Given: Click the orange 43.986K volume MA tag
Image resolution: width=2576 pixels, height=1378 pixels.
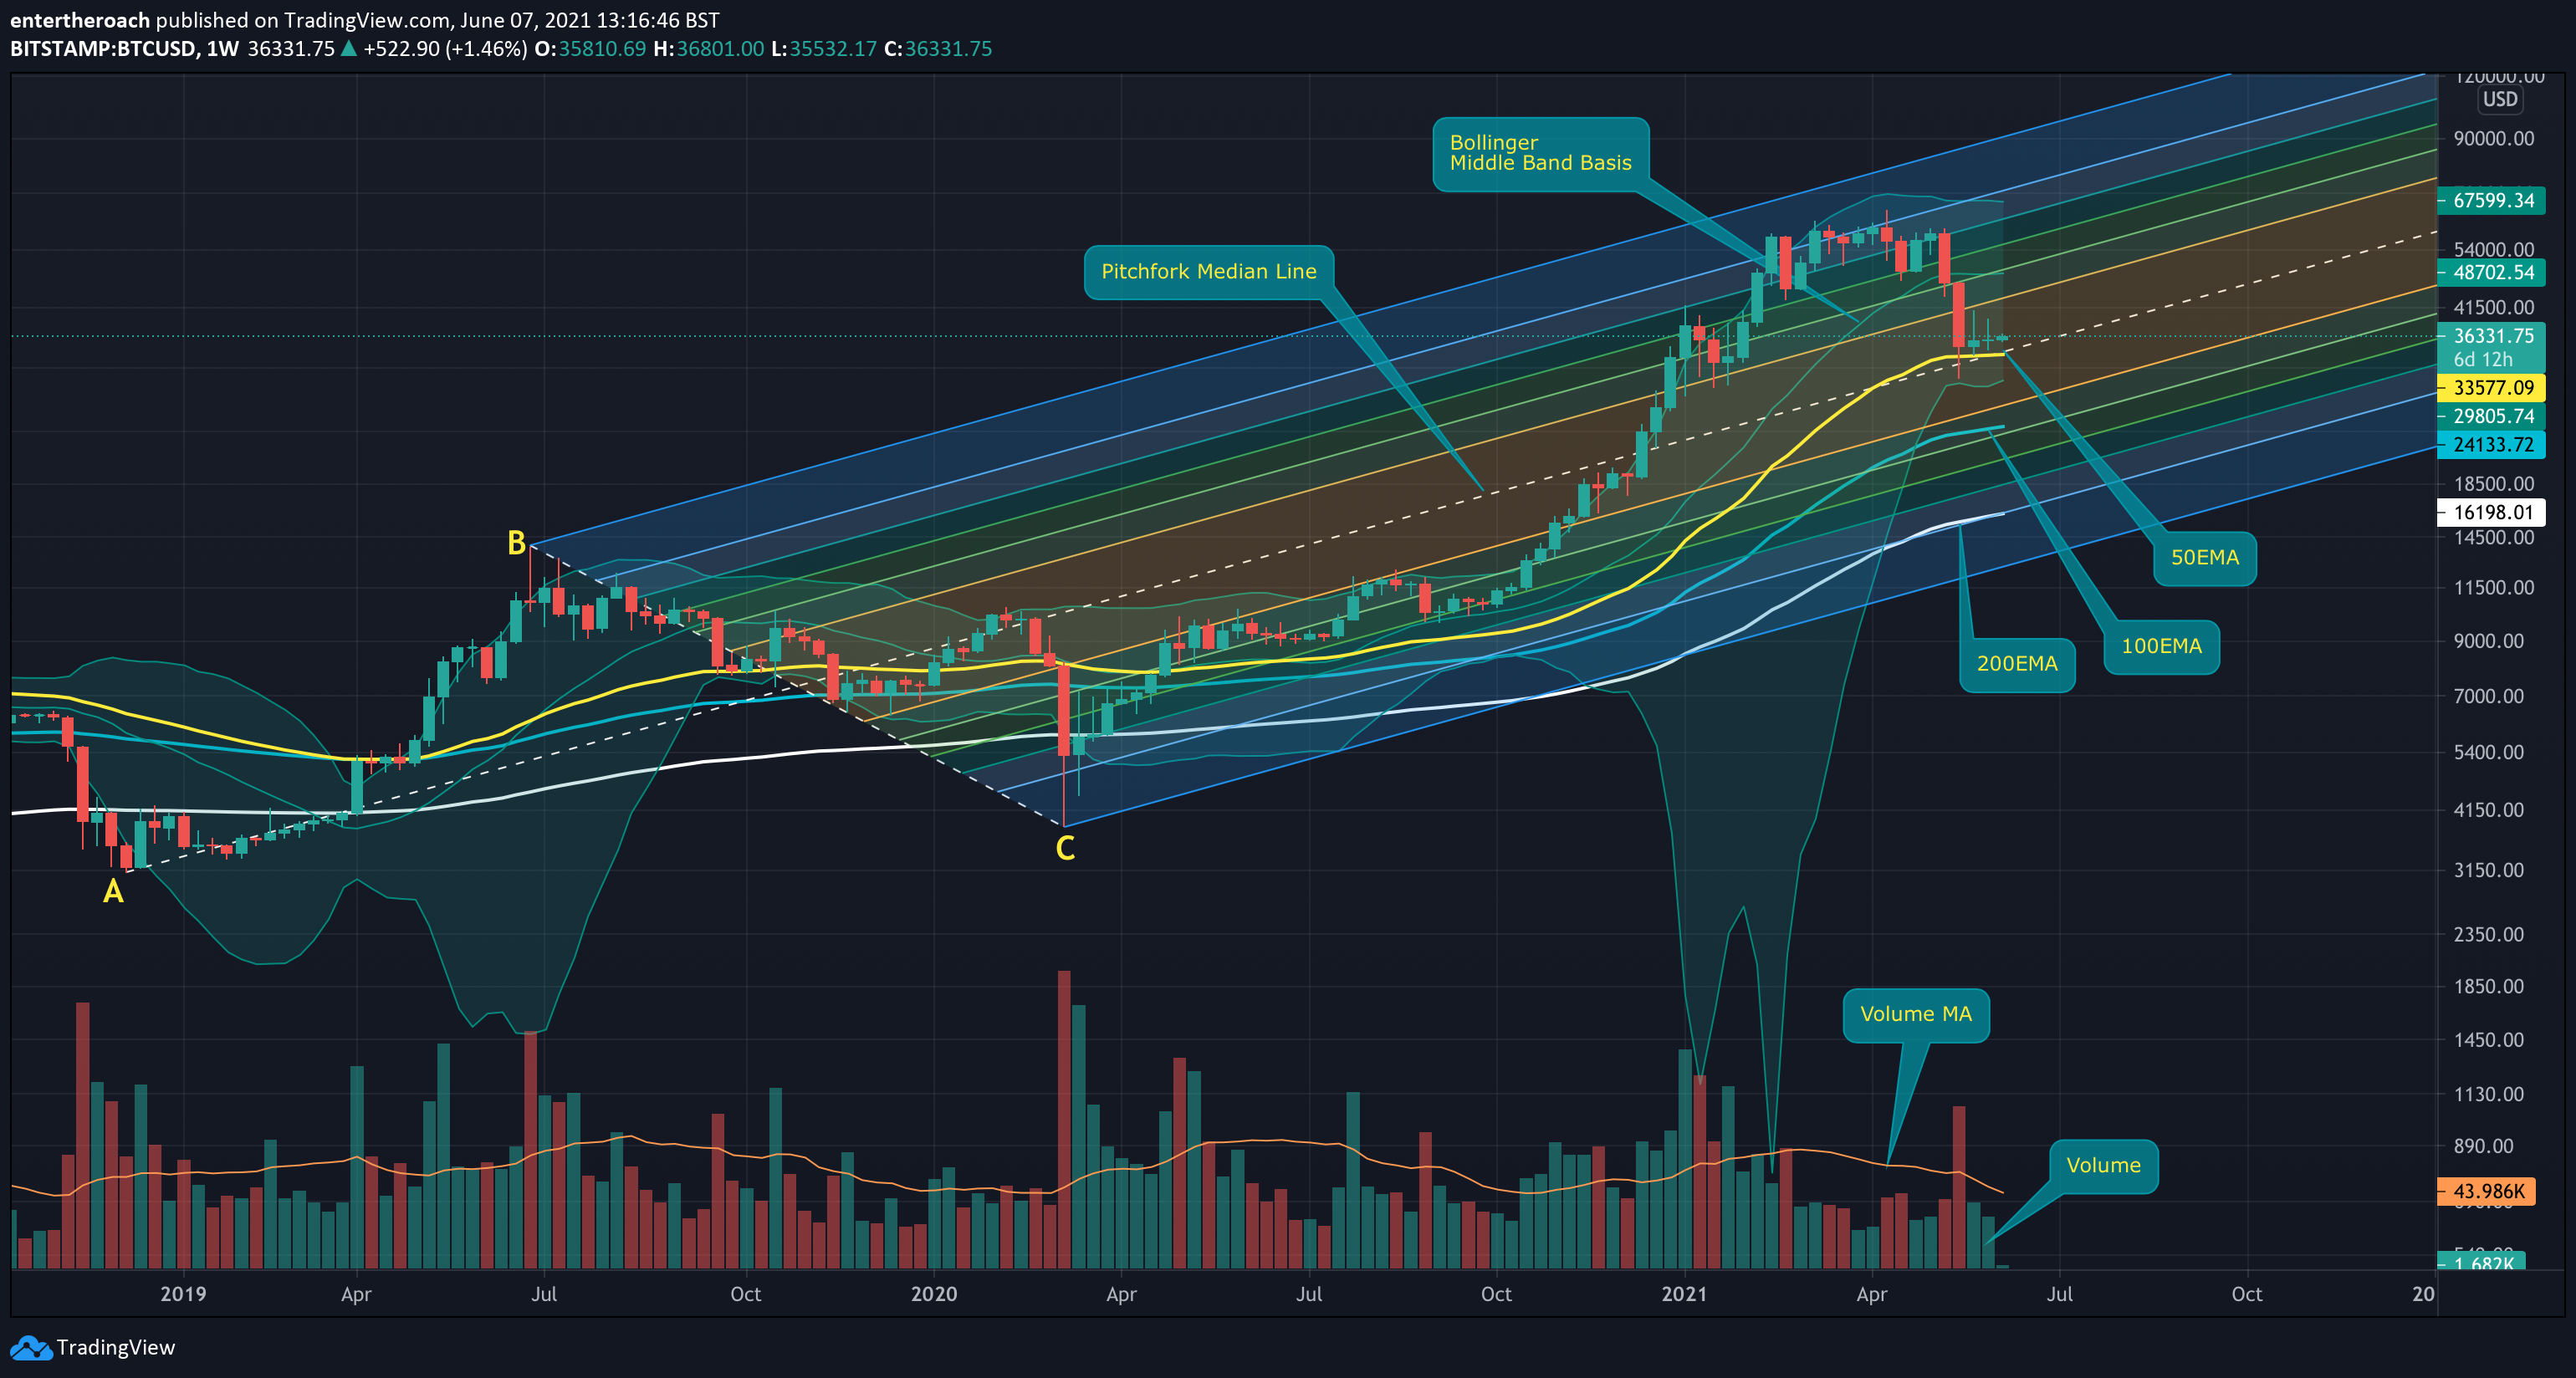Looking at the screenshot, I should tap(2486, 1191).
